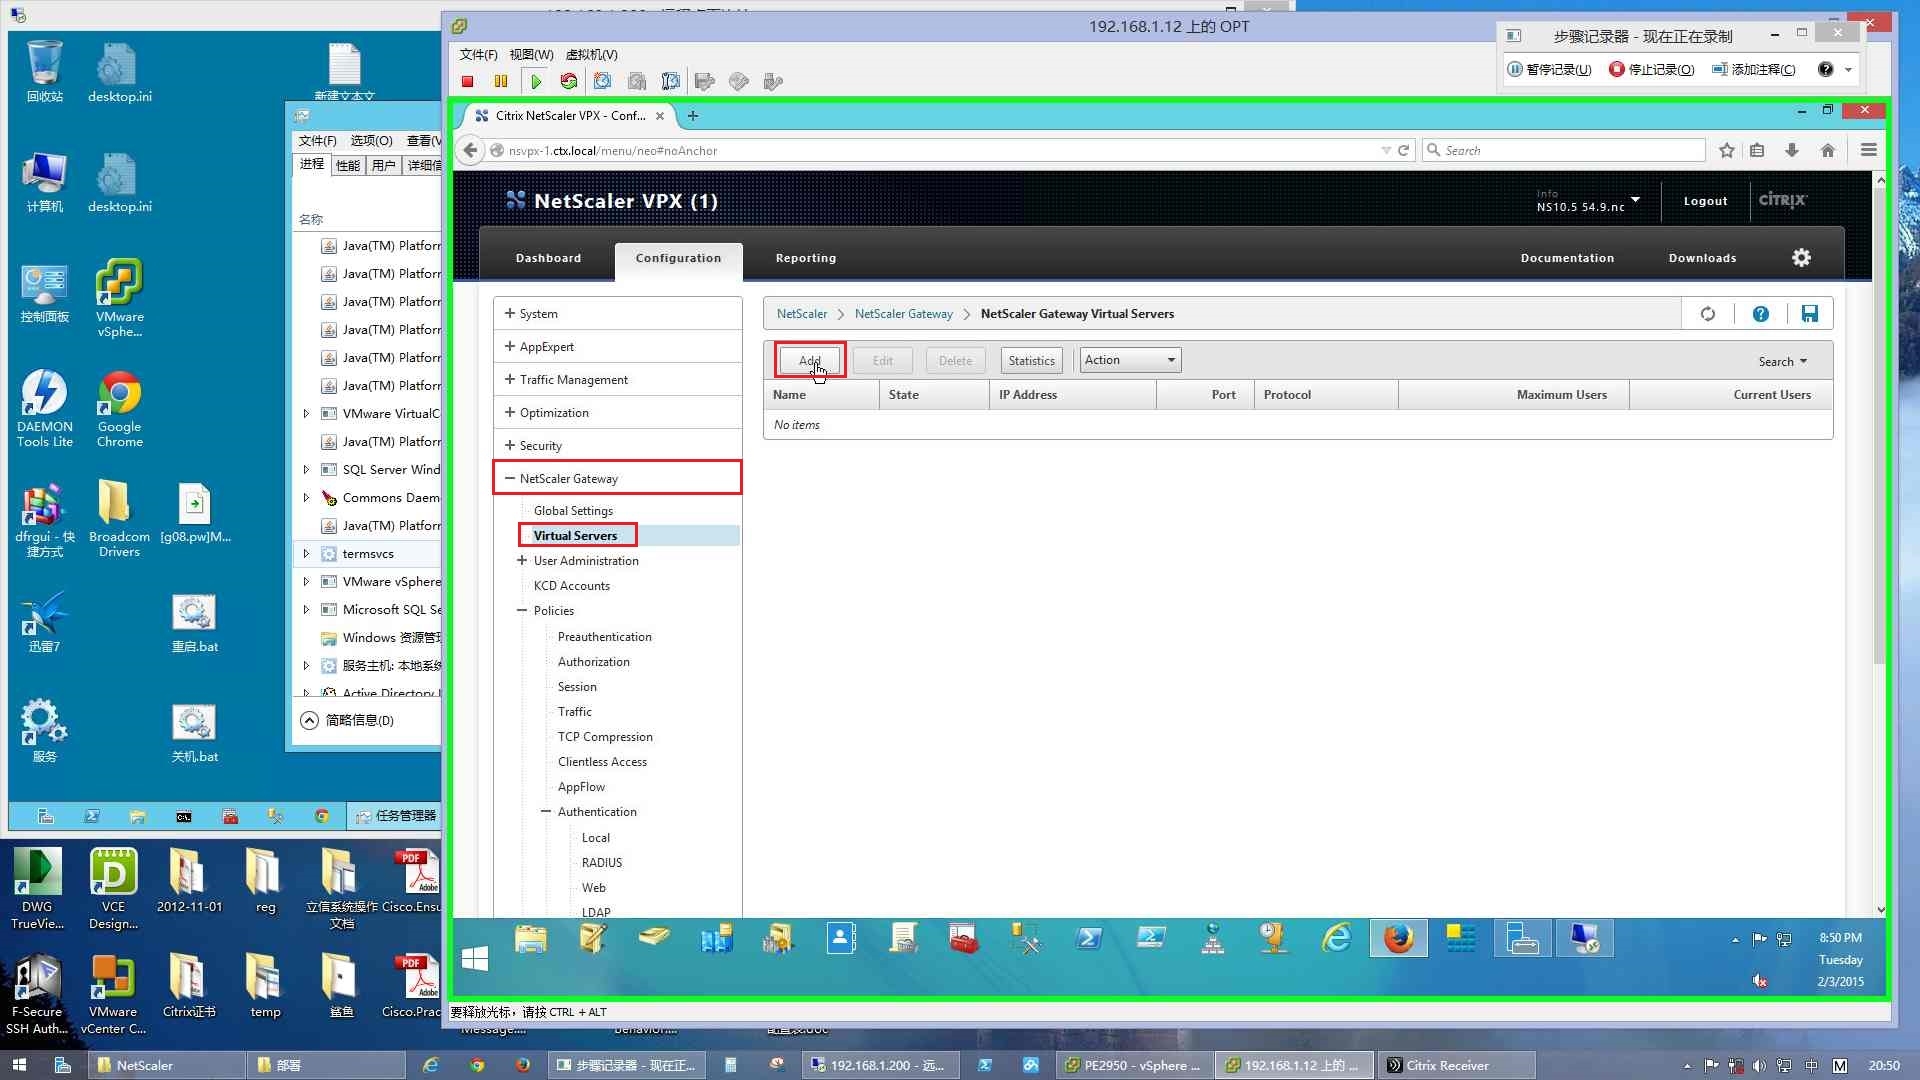Click the VM reset icon in toolbar
Image resolution: width=1920 pixels, height=1080 pixels.
(569, 82)
